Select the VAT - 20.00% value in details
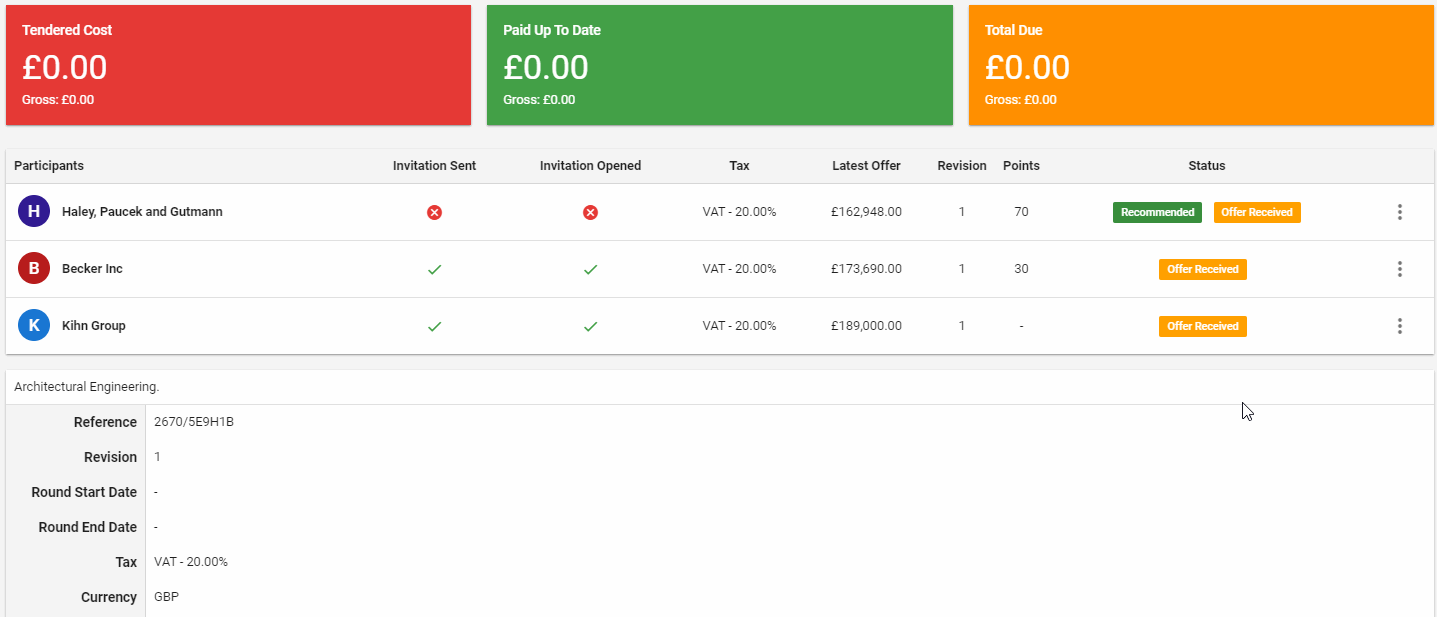The width and height of the screenshot is (1437, 617). tap(191, 562)
